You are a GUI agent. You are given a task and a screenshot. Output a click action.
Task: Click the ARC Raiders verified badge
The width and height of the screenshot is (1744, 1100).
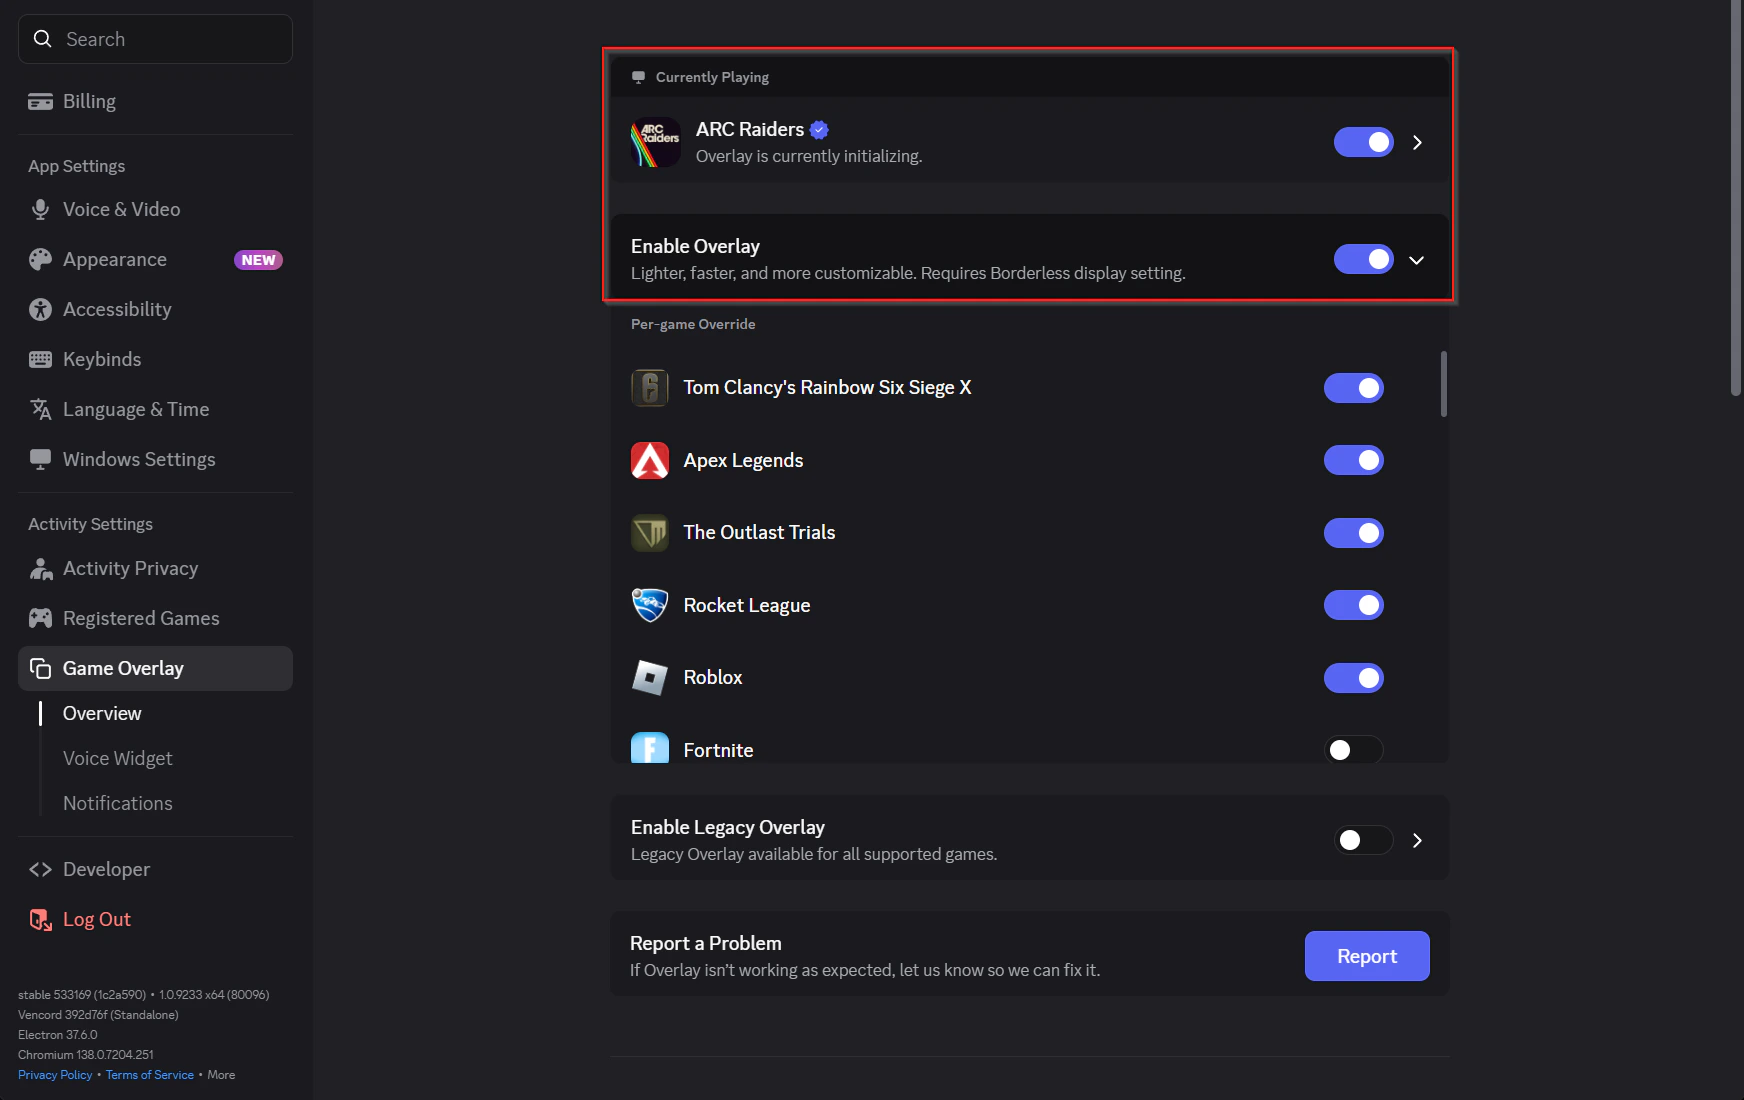(819, 129)
